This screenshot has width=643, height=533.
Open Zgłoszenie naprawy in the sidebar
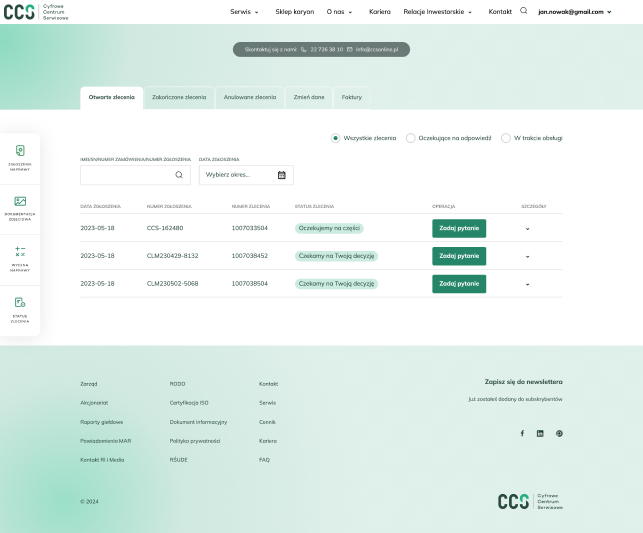pos(20,151)
